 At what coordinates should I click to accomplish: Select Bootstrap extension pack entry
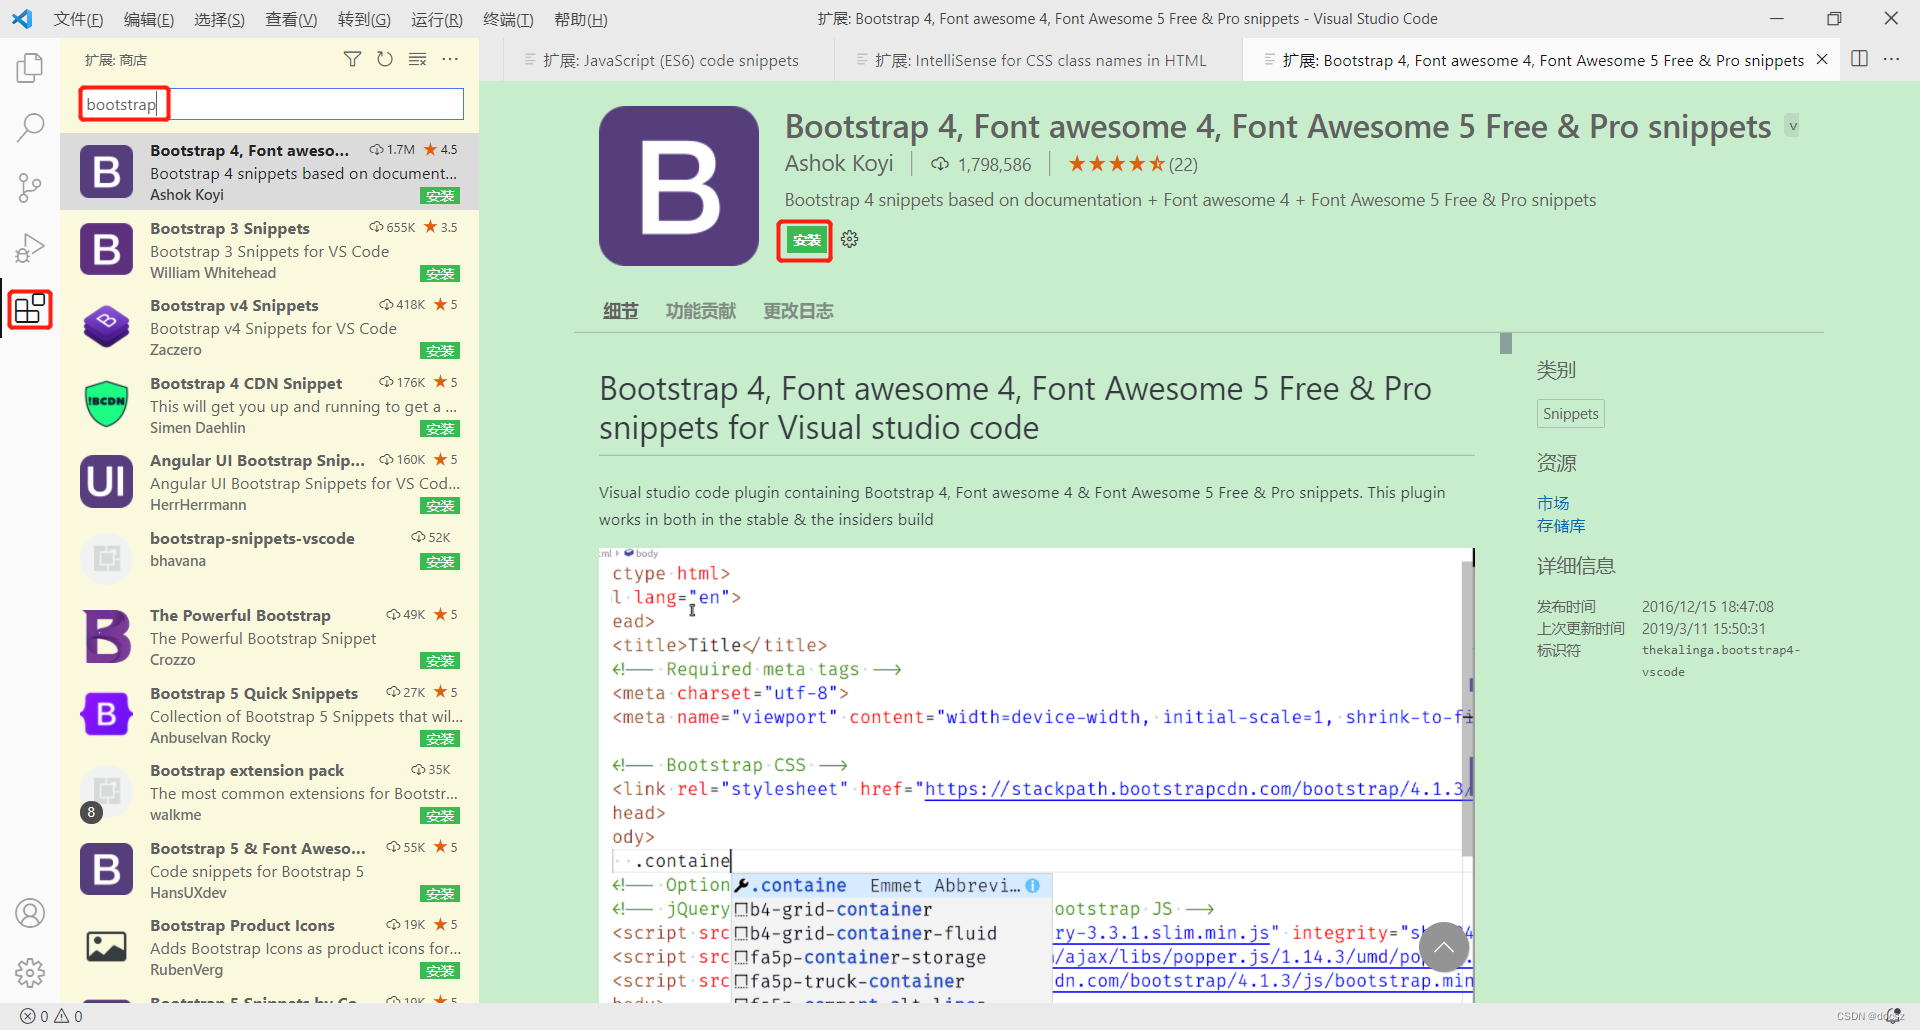[x=269, y=792]
